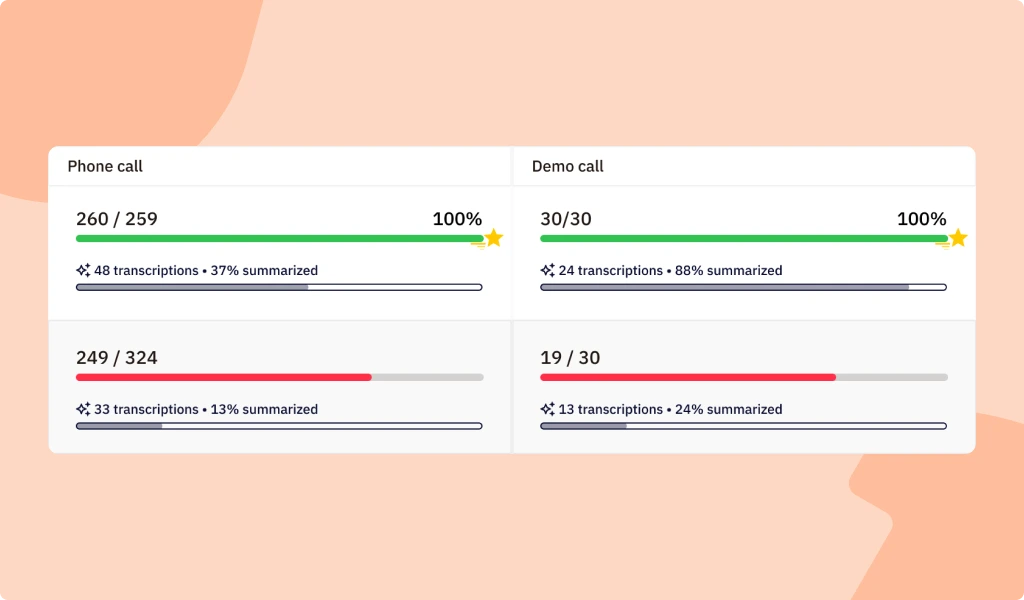Click the green 260 / 259 progress bar
The image size is (1024, 600).
tap(280, 238)
